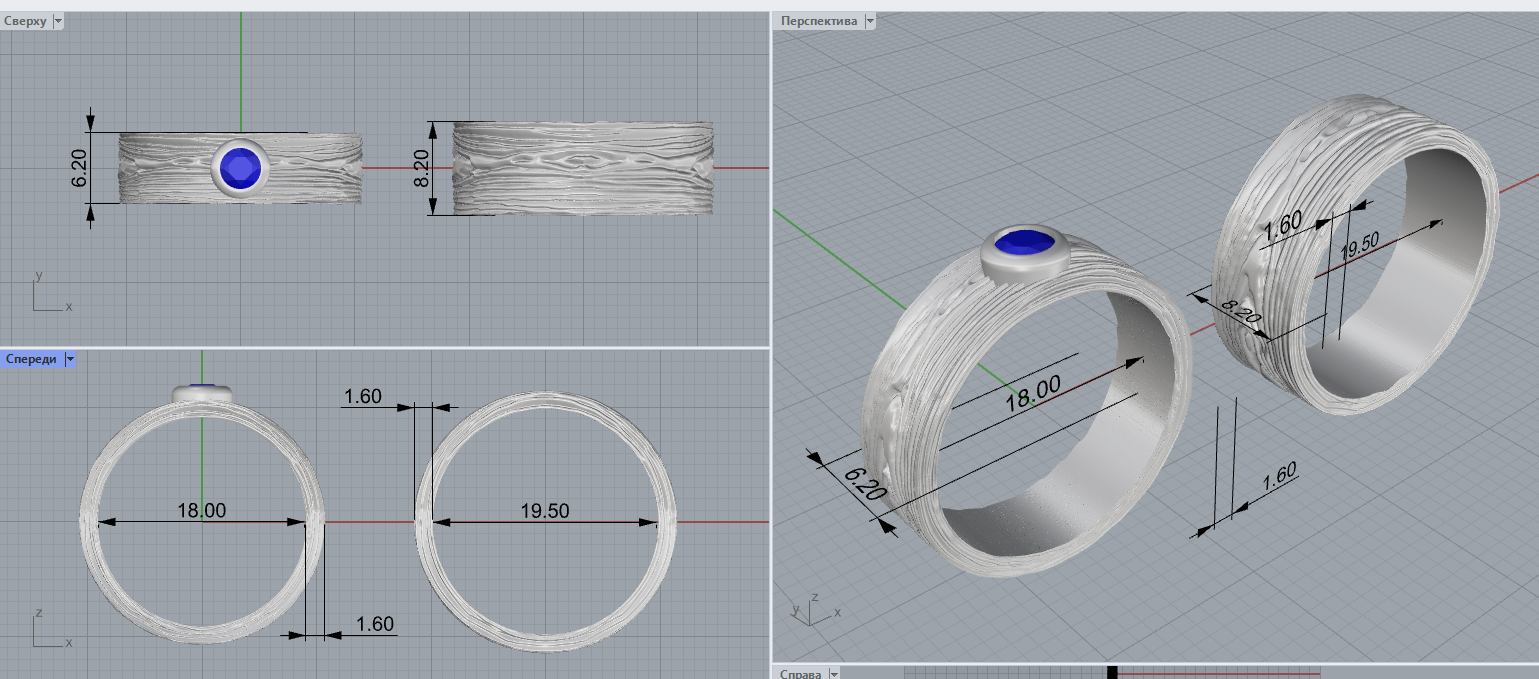1539x679 pixels.
Task: Click the XZ axis icon in front viewport
Action: pyautogui.click(x=48, y=629)
